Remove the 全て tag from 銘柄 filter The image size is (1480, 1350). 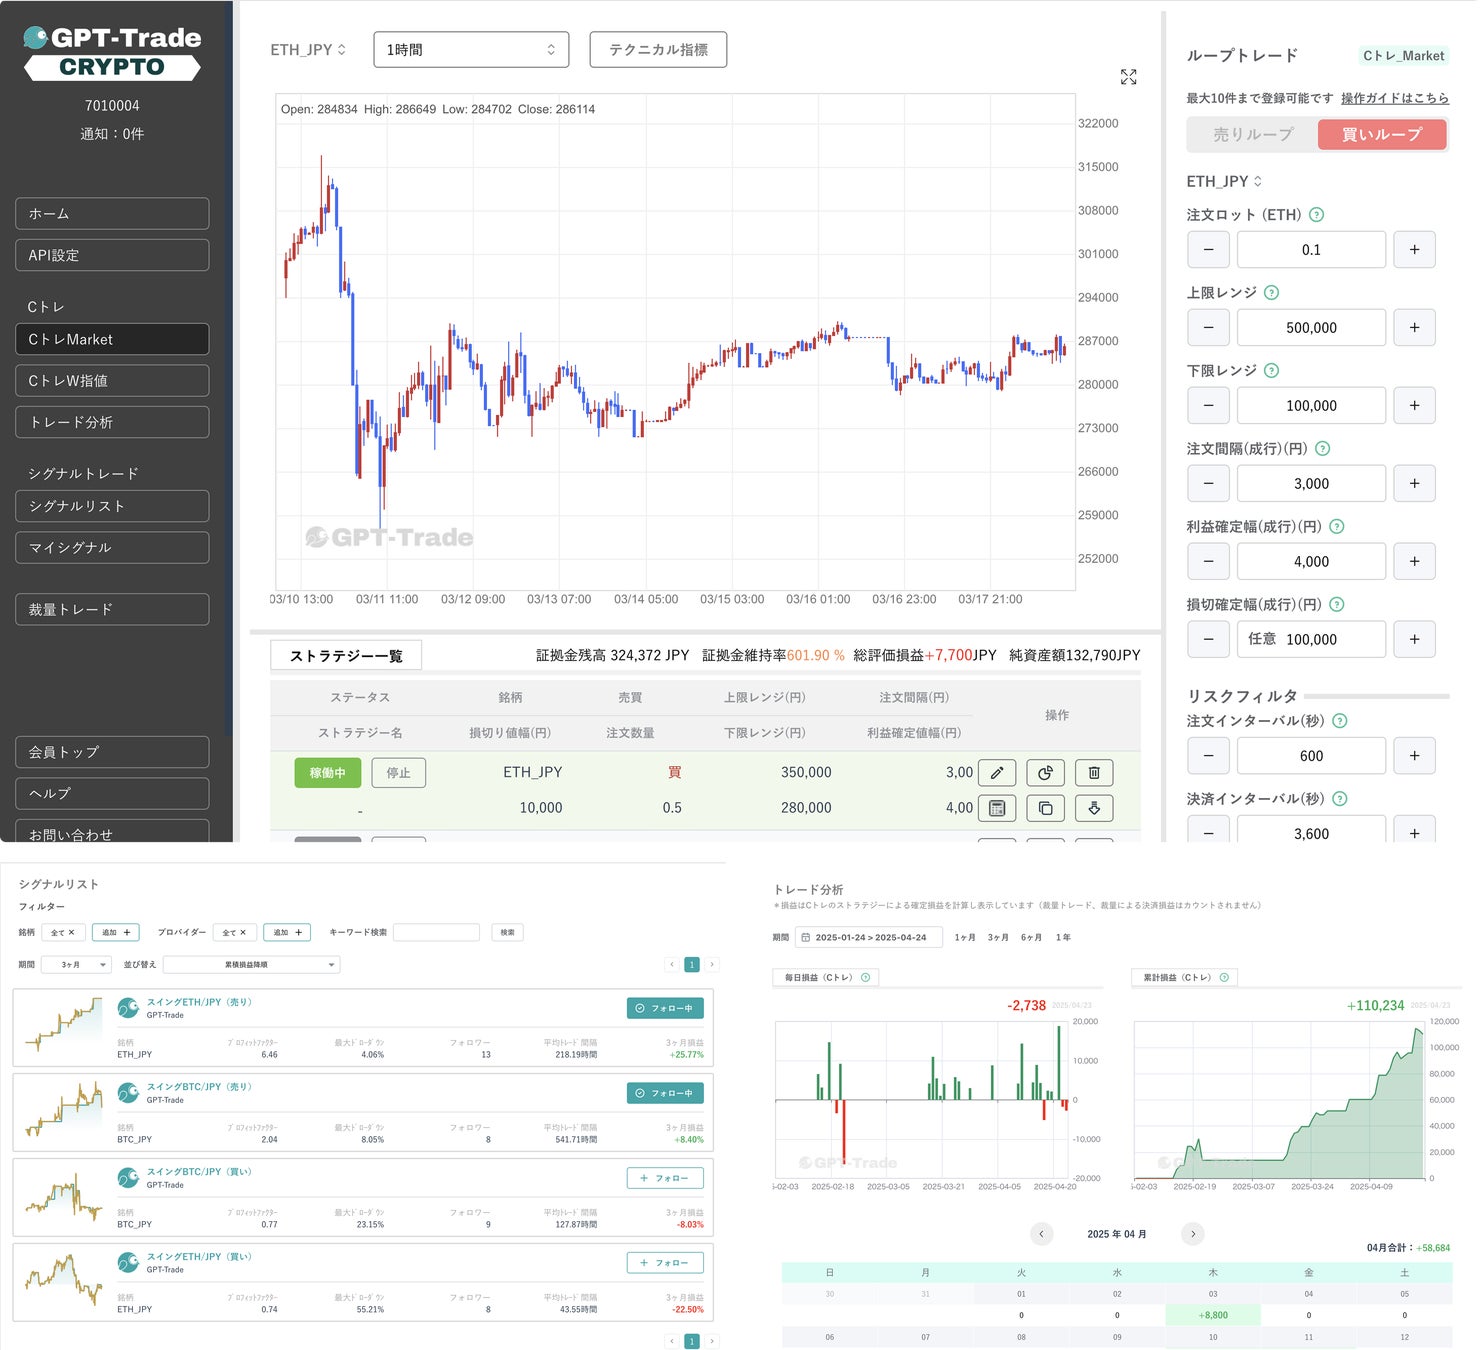point(71,932)
